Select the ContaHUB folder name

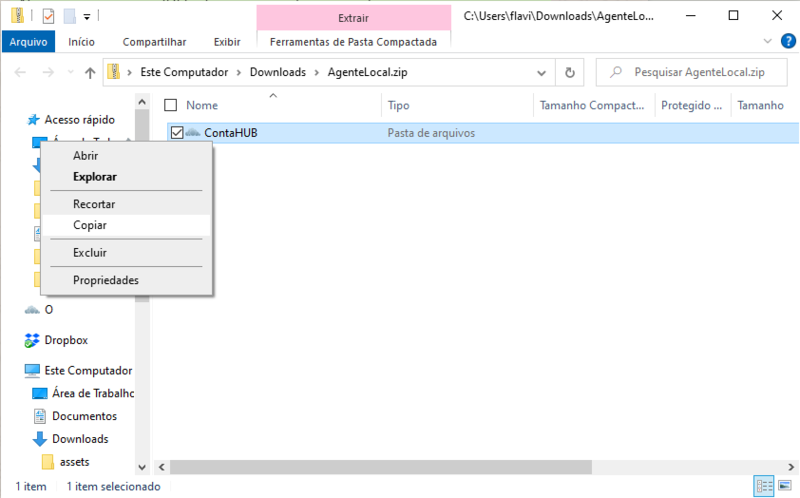point(231,133)
